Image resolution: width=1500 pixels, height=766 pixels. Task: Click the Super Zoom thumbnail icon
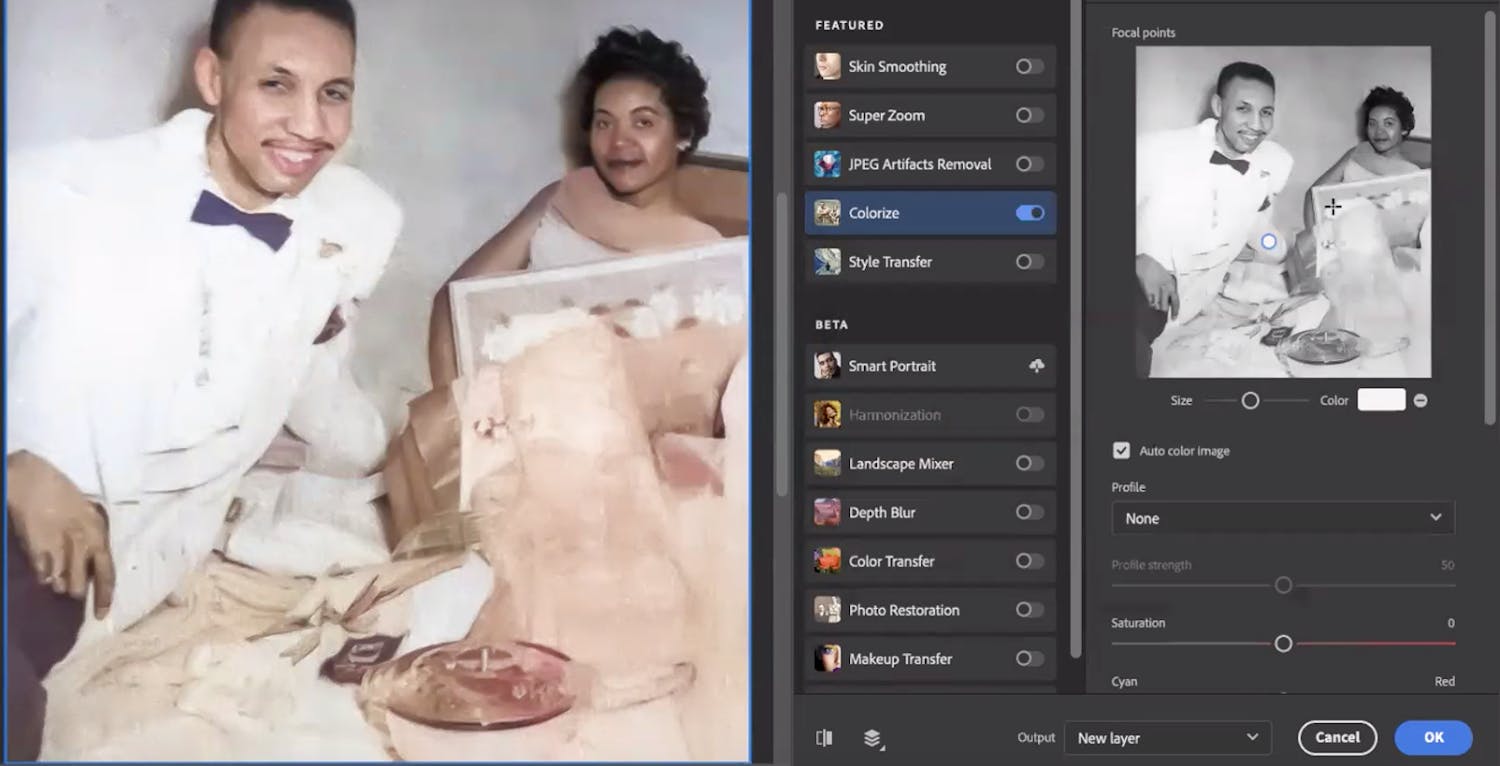(826, 115)
